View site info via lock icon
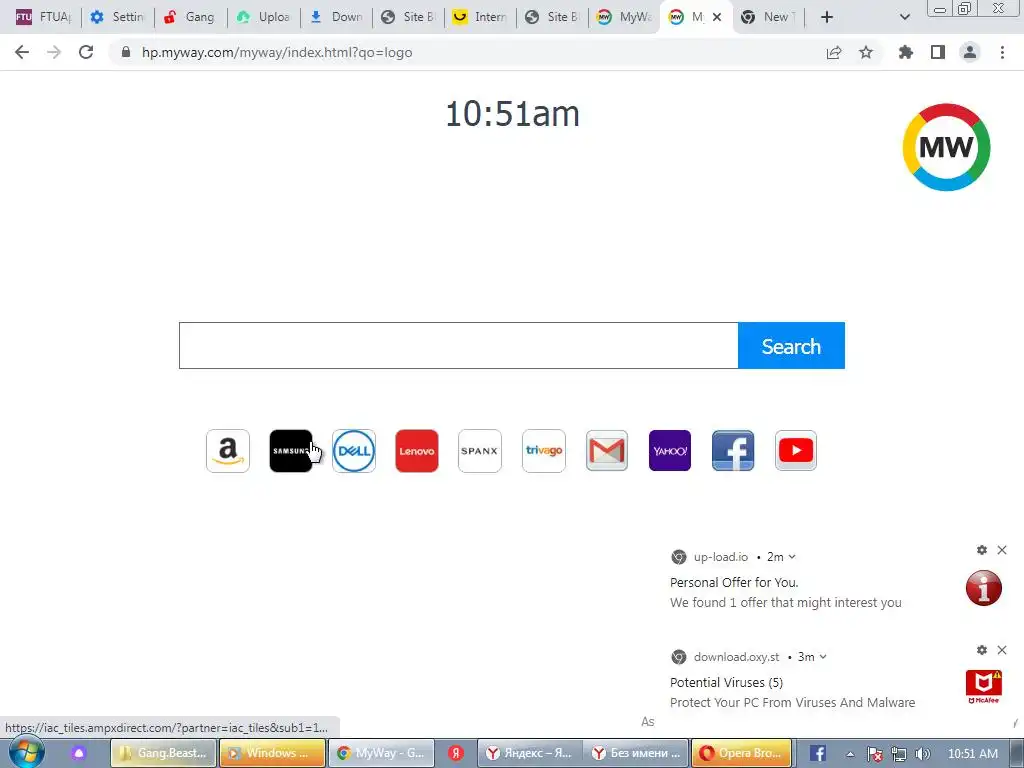 pos(126,52)
